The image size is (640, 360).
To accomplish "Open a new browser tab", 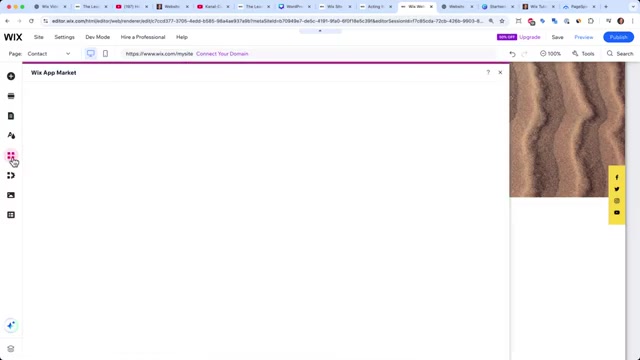I will [x=606, y=7].
